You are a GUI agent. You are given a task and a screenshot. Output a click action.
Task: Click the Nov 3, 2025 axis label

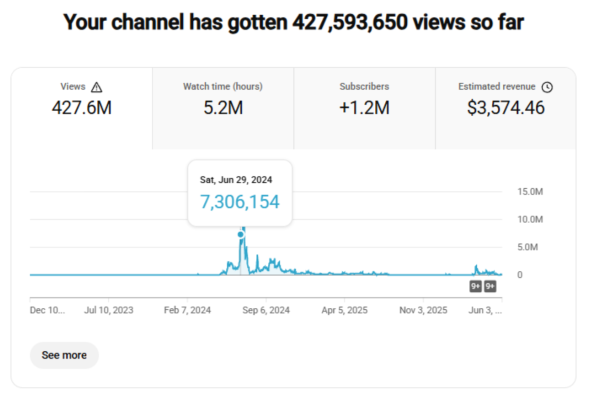[x=423, y=310]
